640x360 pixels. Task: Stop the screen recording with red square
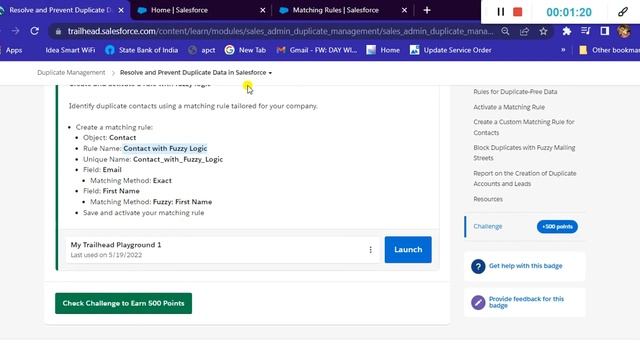pos(518,12)
